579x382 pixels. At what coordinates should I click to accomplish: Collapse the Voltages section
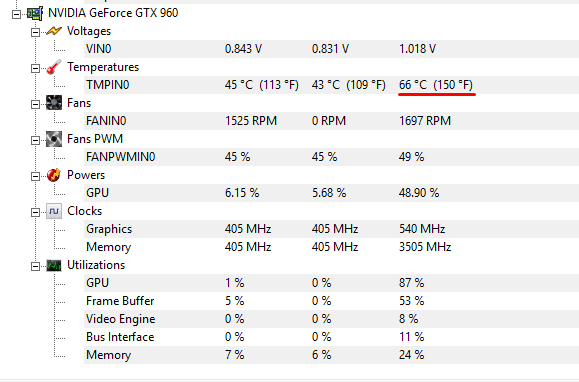click(x=35, y=32)
